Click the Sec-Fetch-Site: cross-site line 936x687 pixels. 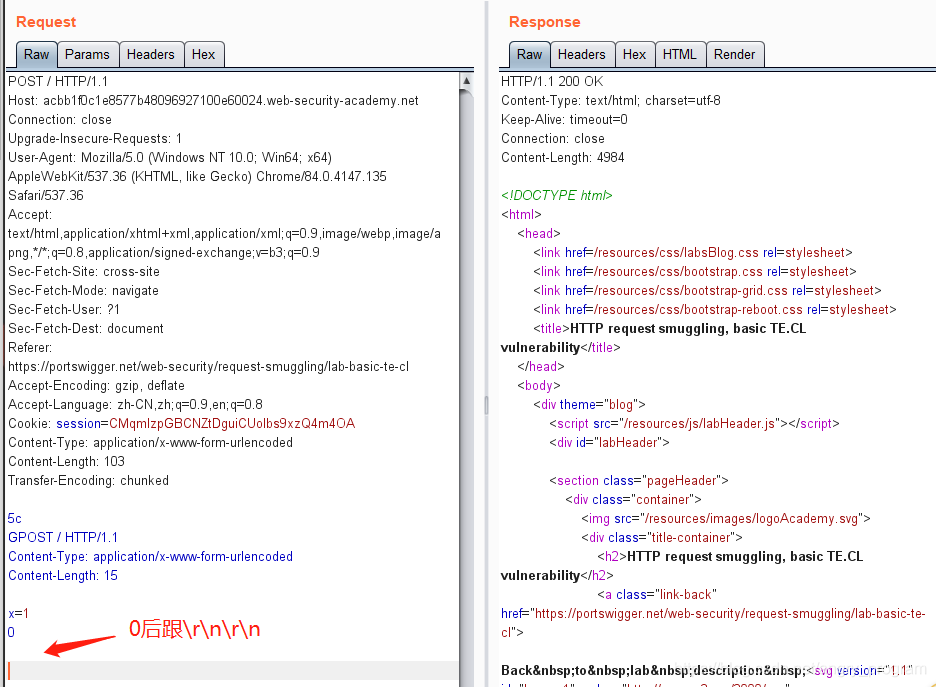coord(84,272)
